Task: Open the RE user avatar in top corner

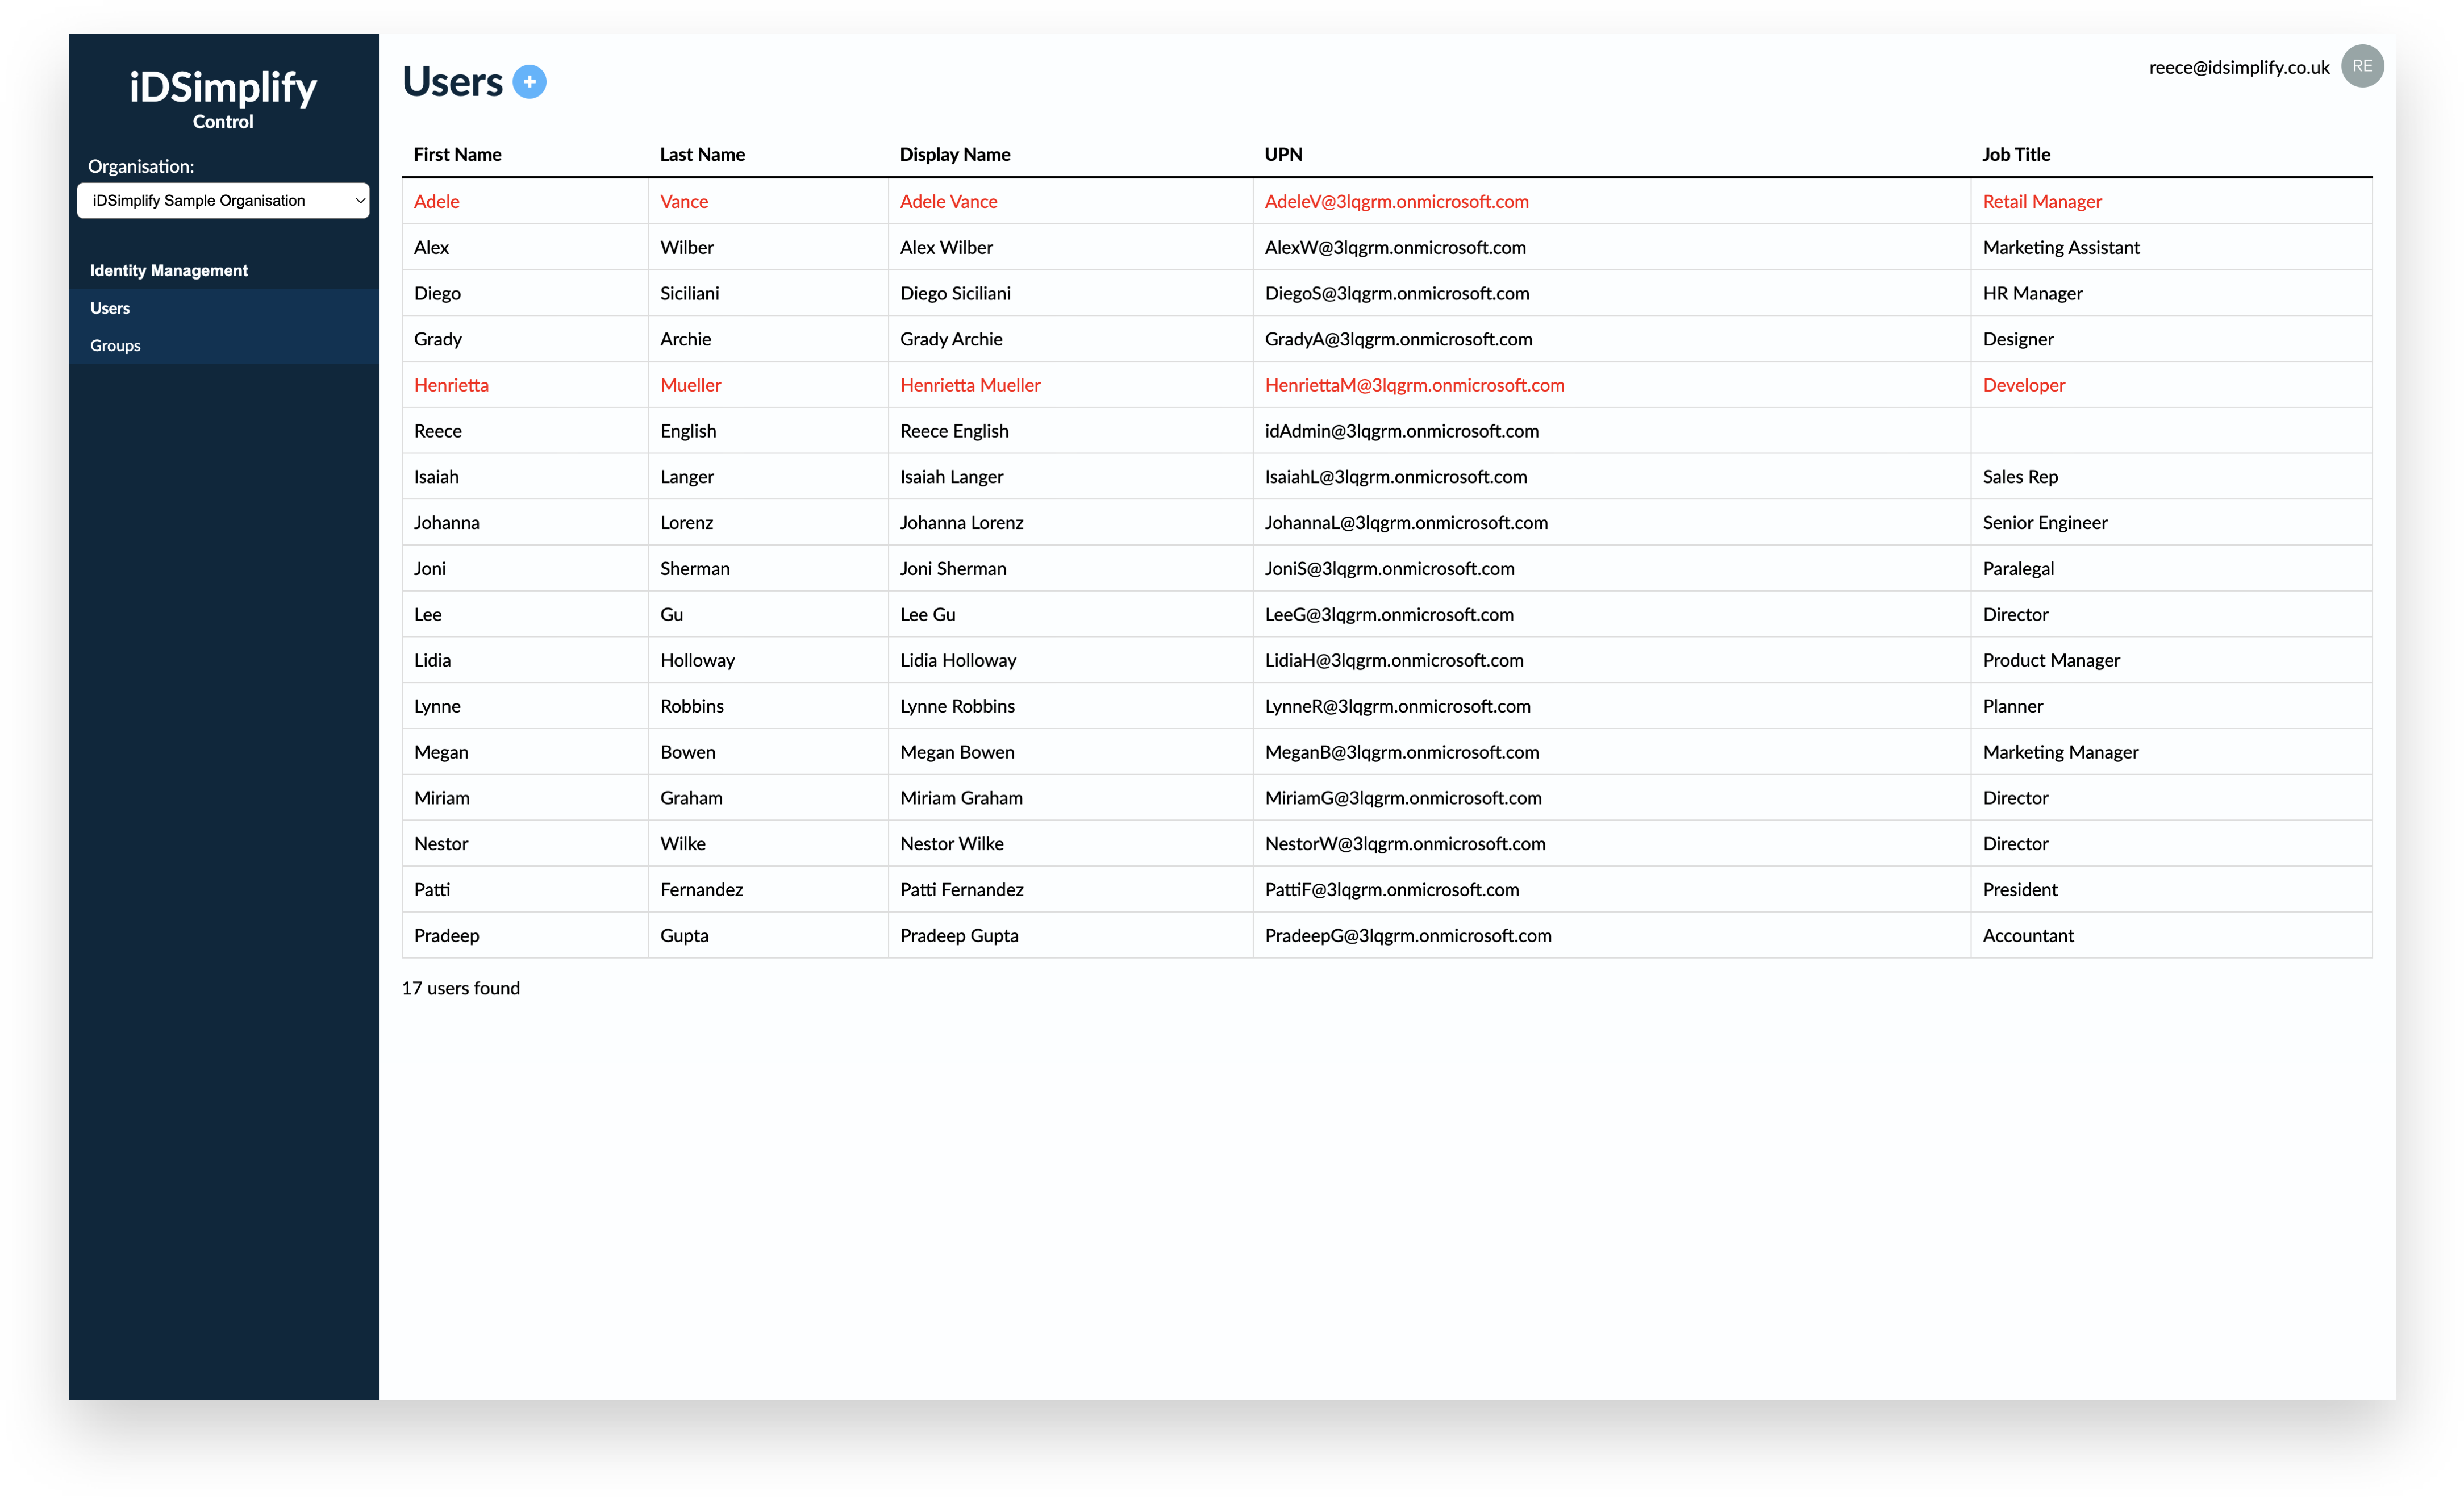Action: coord(2362,66)
